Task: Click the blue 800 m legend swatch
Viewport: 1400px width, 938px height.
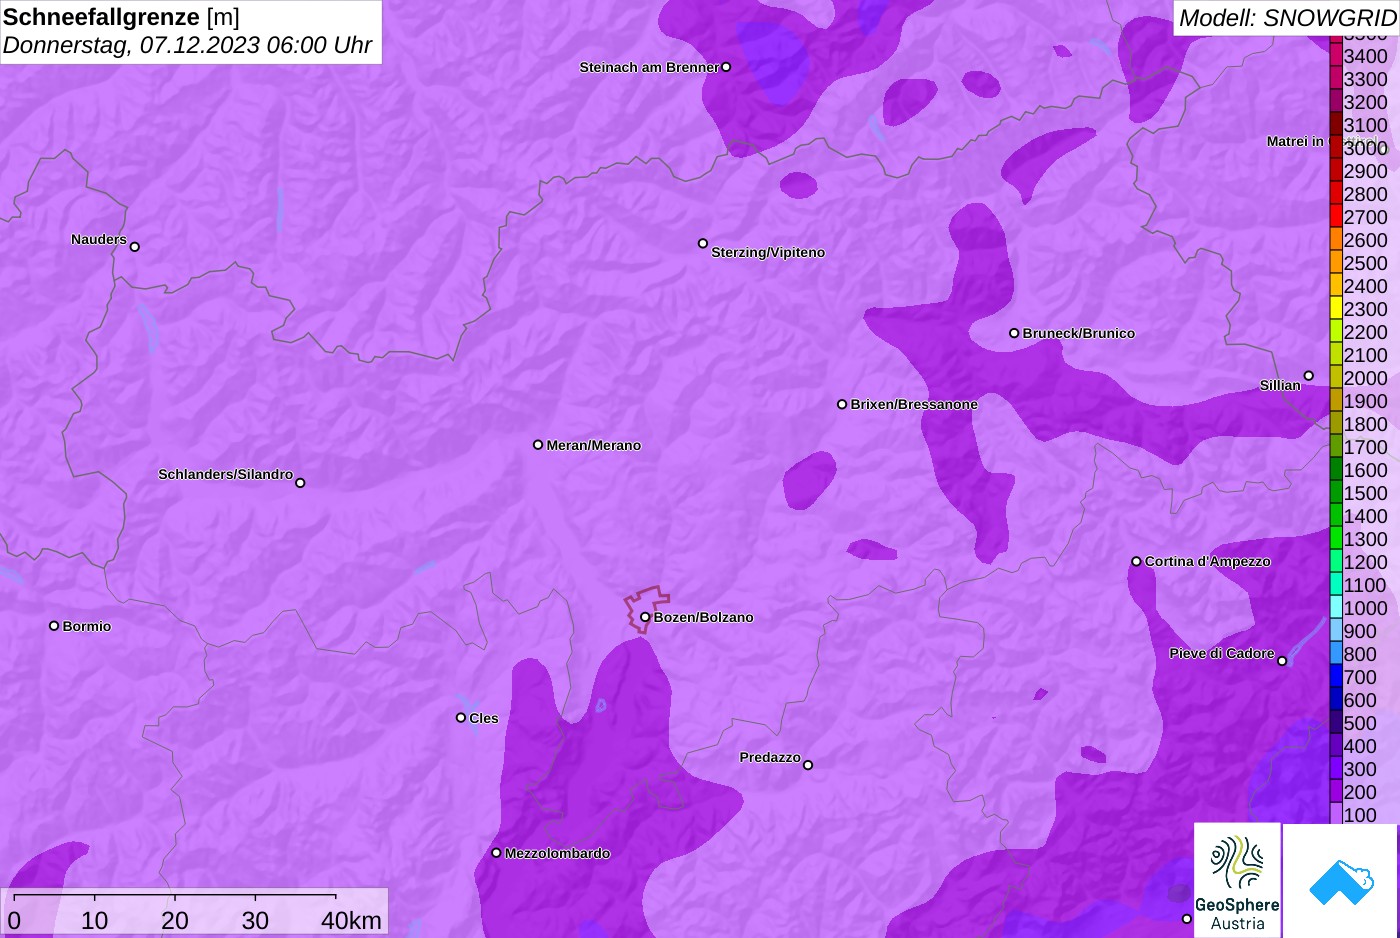Action: click(1335, 654)
